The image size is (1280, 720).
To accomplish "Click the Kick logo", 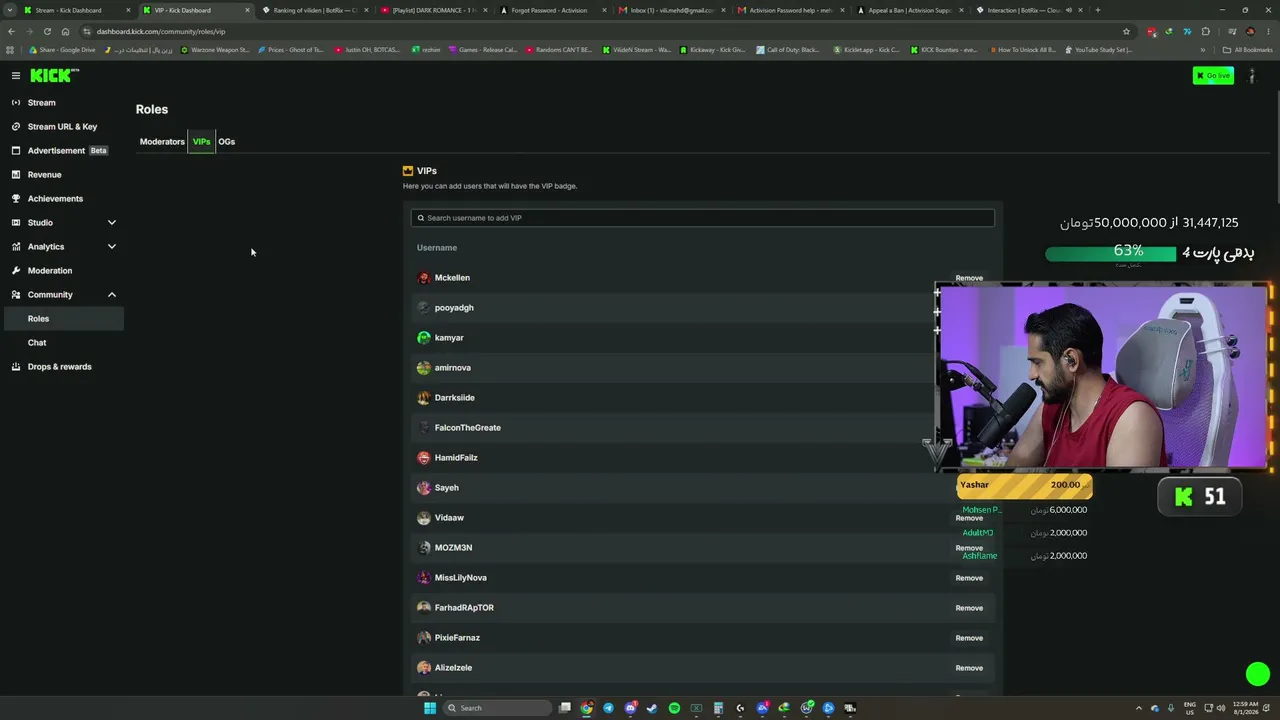I will (x=54, y=75).
